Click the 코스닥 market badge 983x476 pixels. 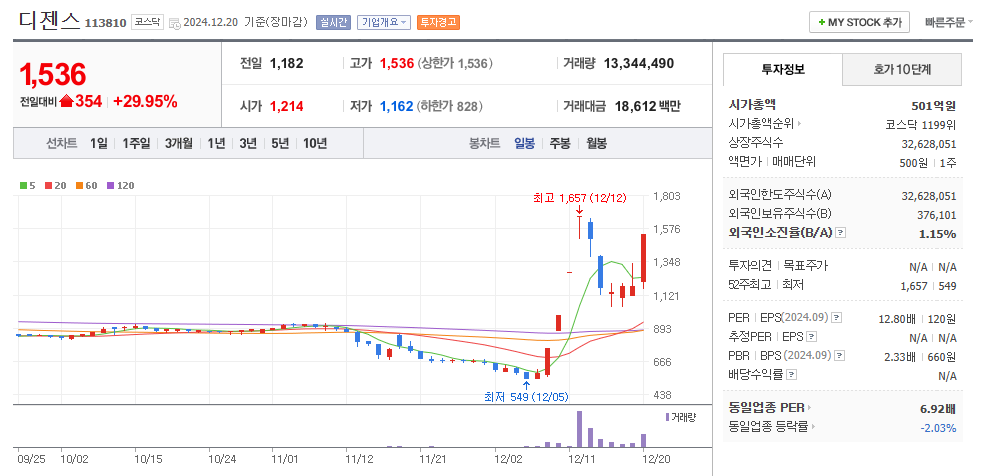pos(148,23)
